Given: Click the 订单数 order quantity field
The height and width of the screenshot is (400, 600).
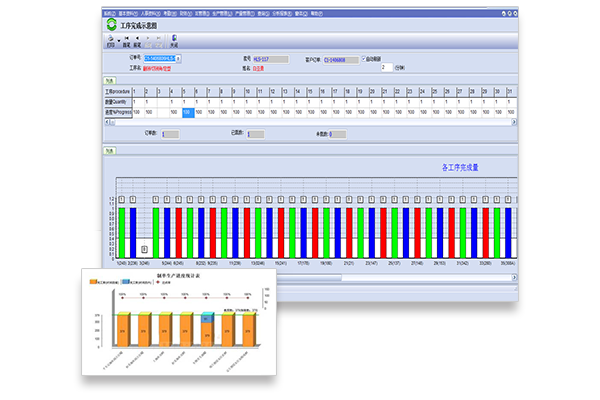Looking at the screenshot, I should 170,134.
